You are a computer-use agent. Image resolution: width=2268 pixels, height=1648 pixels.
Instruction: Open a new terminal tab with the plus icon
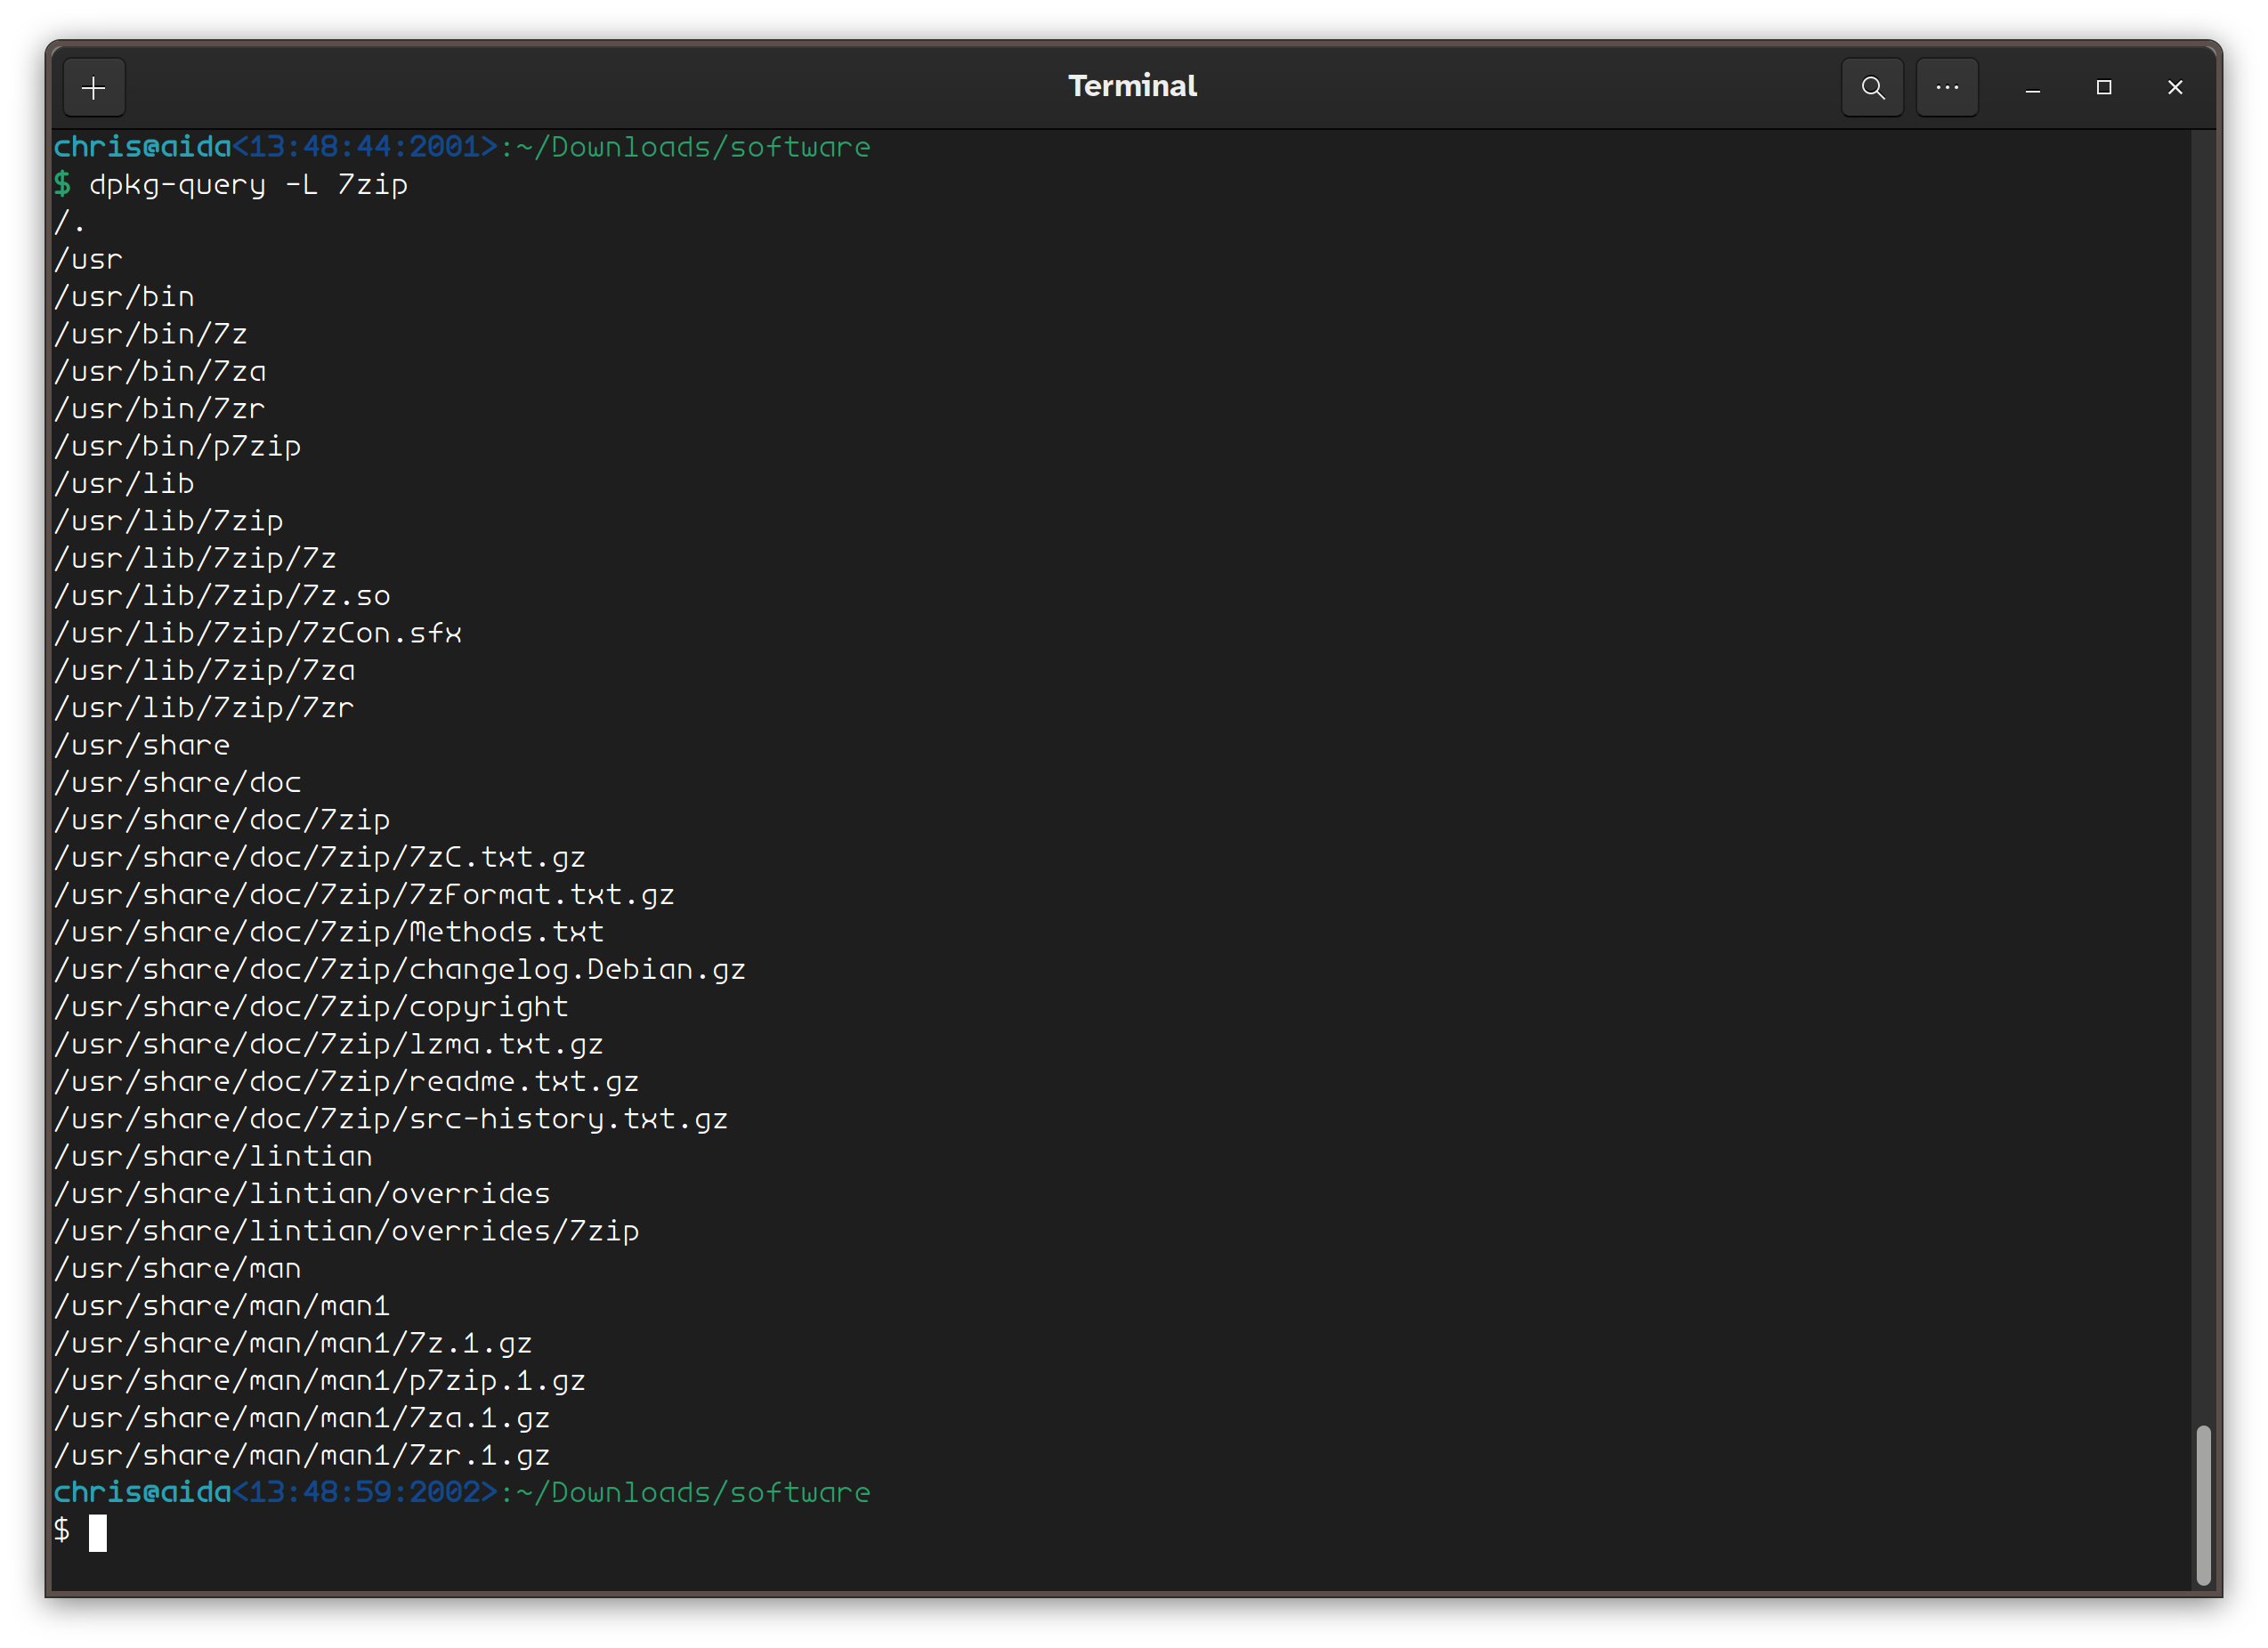click(x=94, y=87)
